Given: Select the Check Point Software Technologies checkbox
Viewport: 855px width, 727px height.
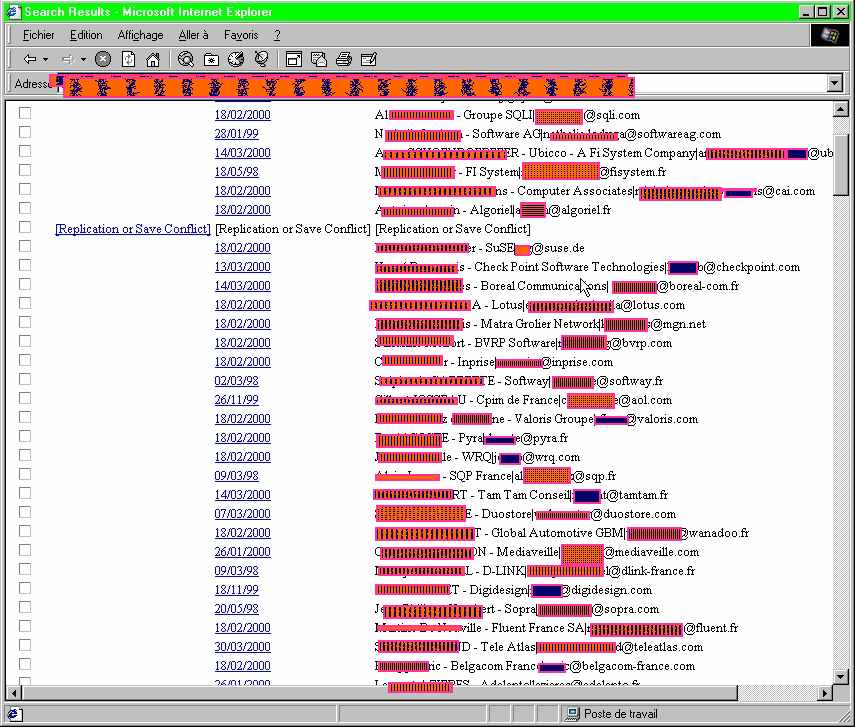Looking at the screenshot, I should [x=25, y=265].
